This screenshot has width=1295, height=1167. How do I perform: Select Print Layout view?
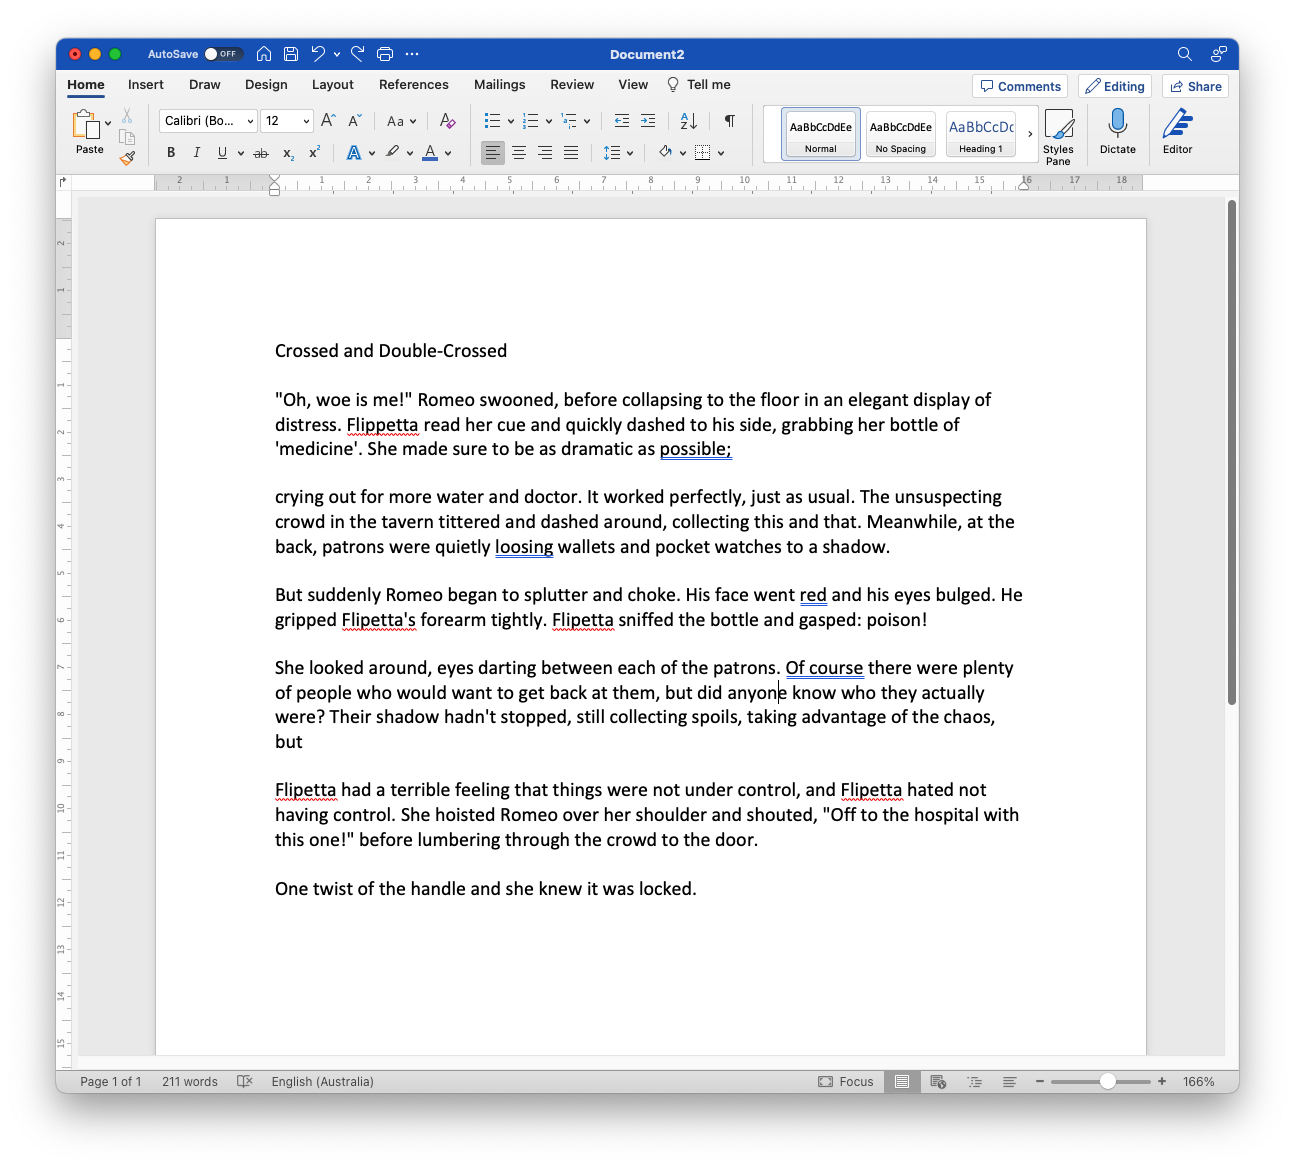(x=902, y=1081)
